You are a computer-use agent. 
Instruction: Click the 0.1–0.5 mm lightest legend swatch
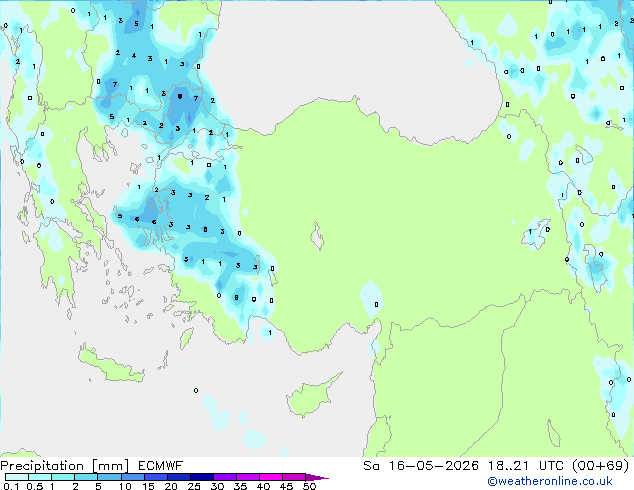pyautogui.click(x=17, y=477)
